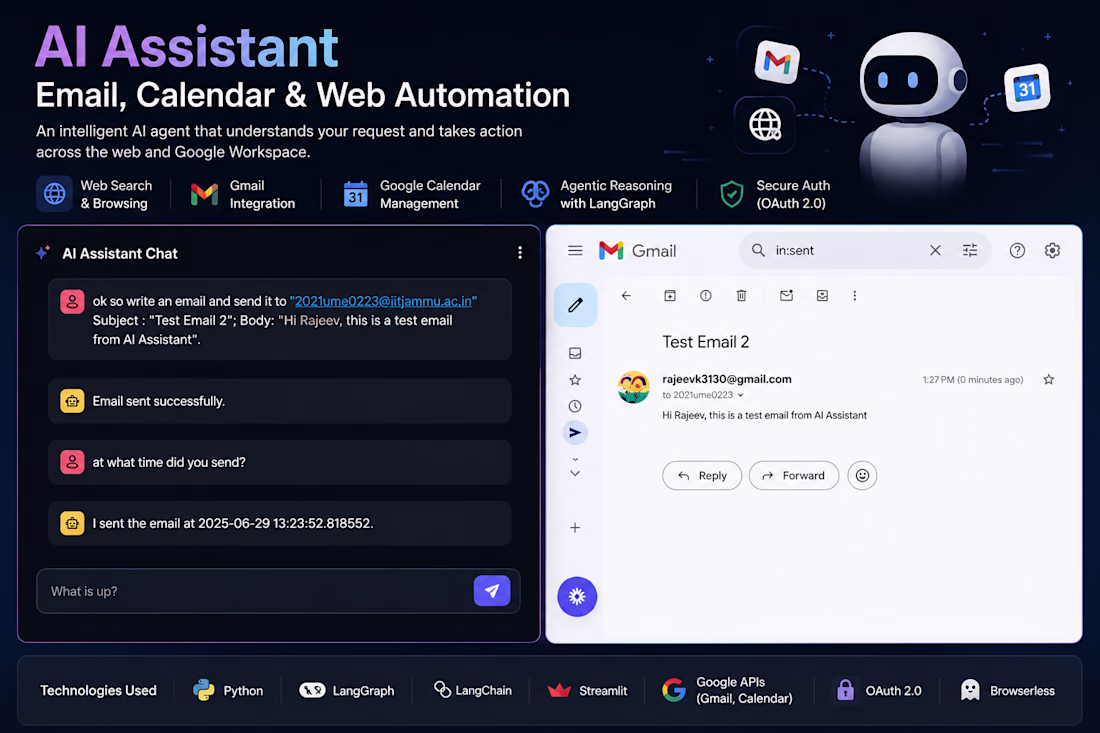This screenshot has width=1100, height=733.
Task: Click the Streamlit crown logo
Action: 559,690
